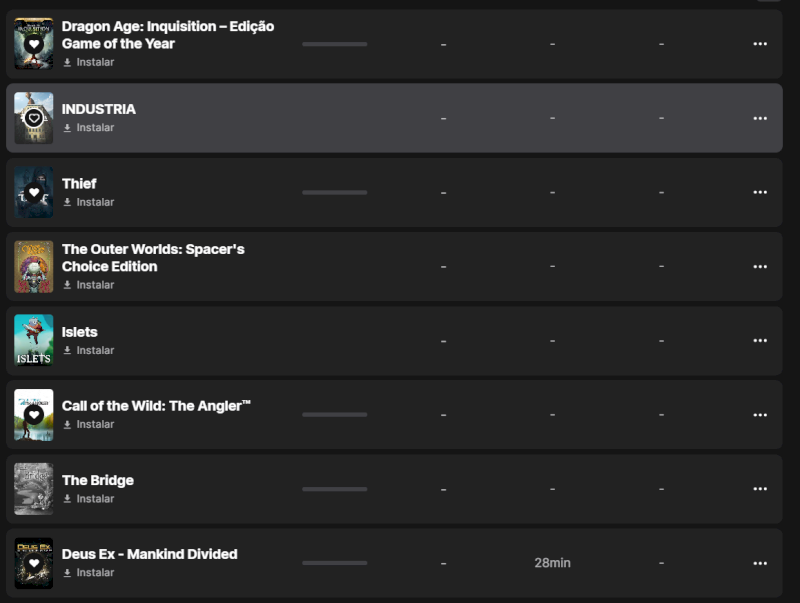Toggle favorite heart on Dragon Age: Inquisition
800x603 pixels.
point(34,44)
